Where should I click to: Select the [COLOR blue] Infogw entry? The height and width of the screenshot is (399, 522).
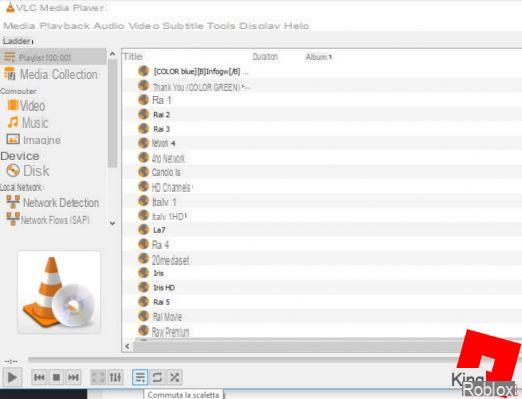(200, 72)
